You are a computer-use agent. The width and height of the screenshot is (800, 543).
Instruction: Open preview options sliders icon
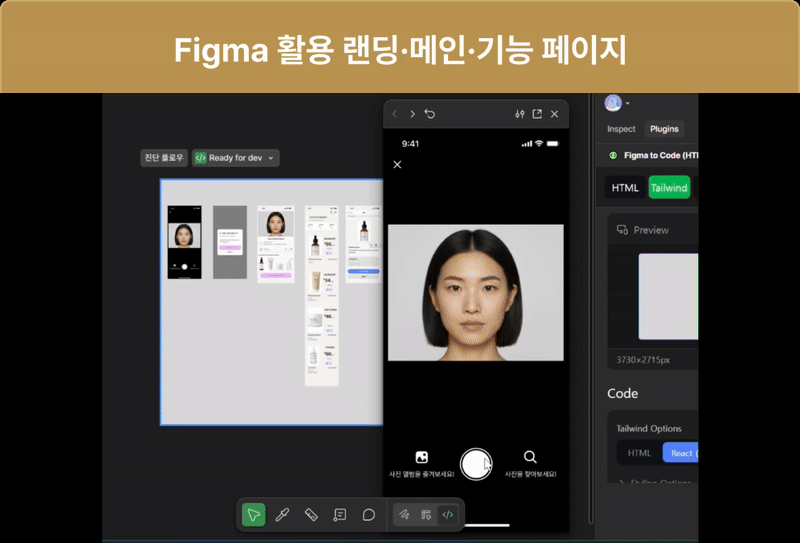click(519, 114)
